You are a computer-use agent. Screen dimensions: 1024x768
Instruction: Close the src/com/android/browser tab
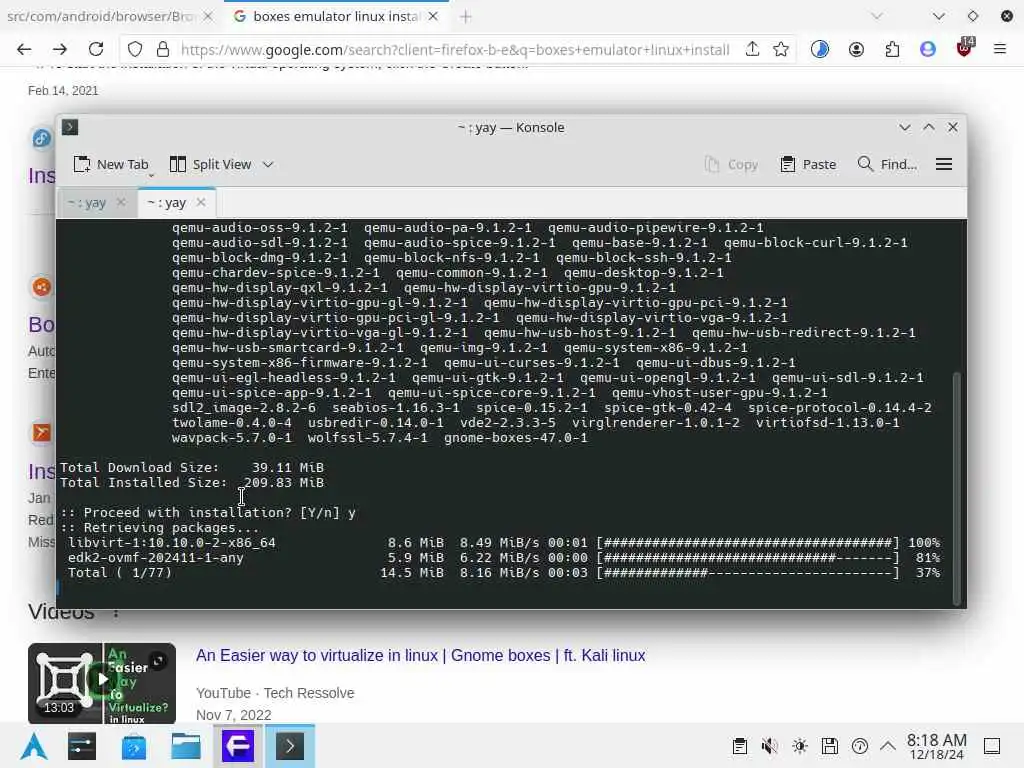tap(208, 16)
